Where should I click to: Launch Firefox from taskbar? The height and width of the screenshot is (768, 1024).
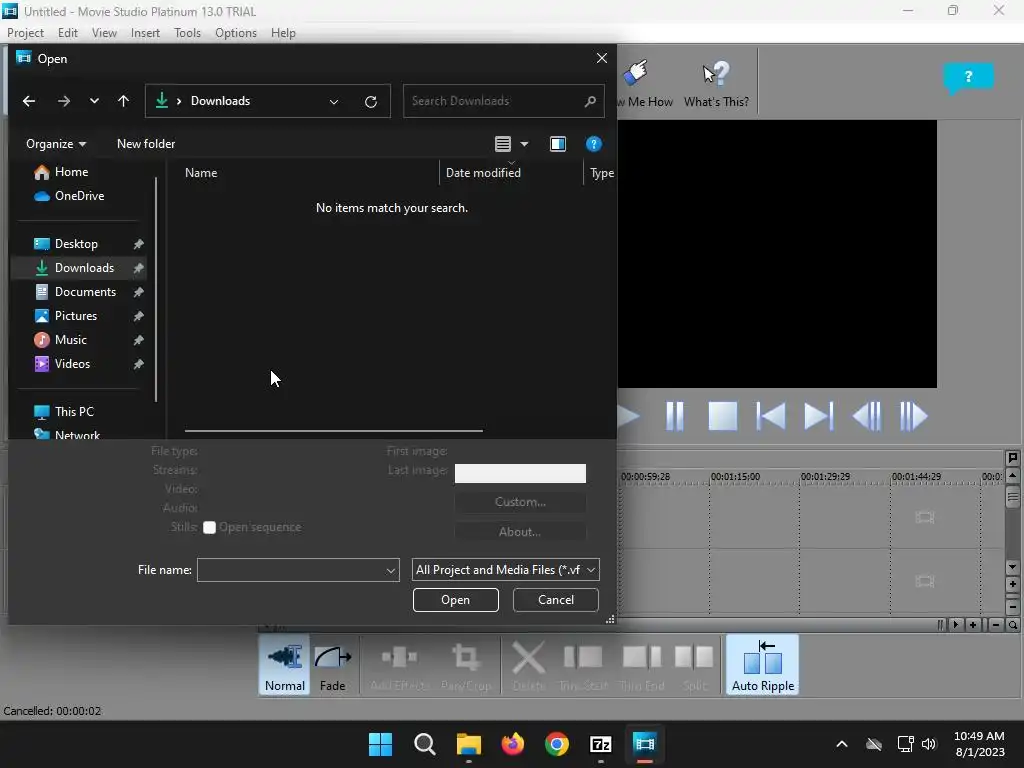pos(513,744)
